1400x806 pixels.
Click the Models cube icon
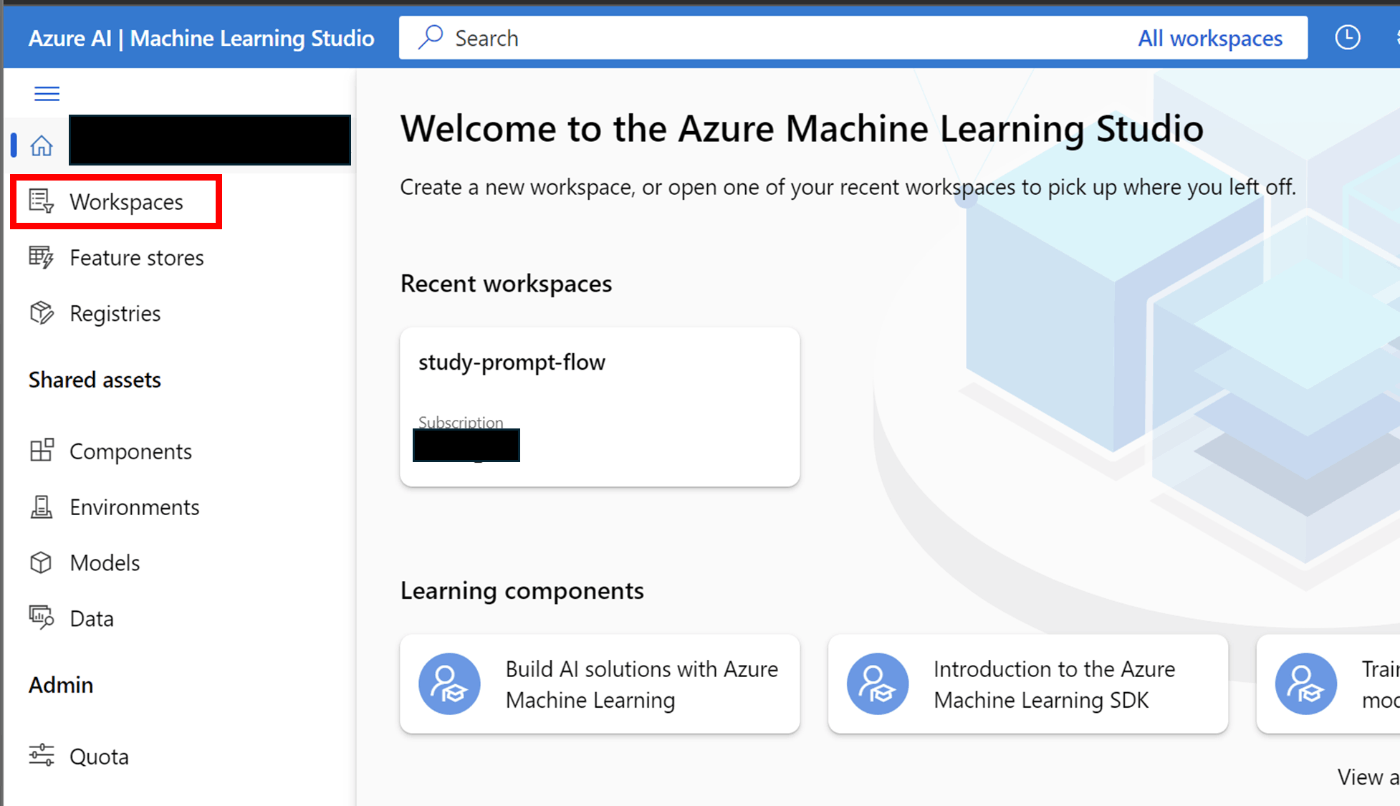[41, 563]
